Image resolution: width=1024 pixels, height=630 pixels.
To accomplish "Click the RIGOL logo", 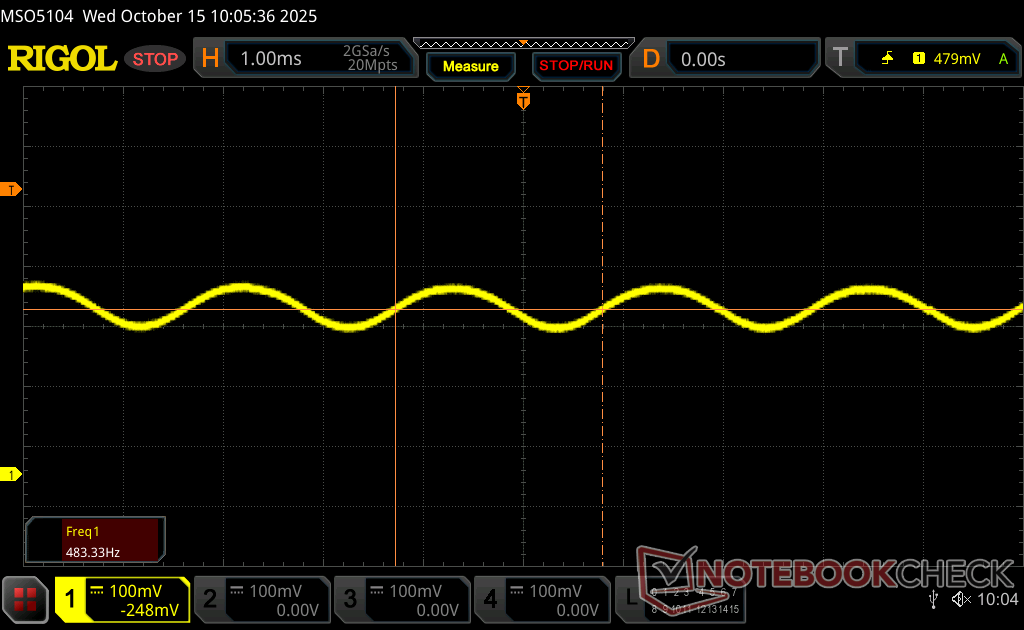I will [62, 59].
